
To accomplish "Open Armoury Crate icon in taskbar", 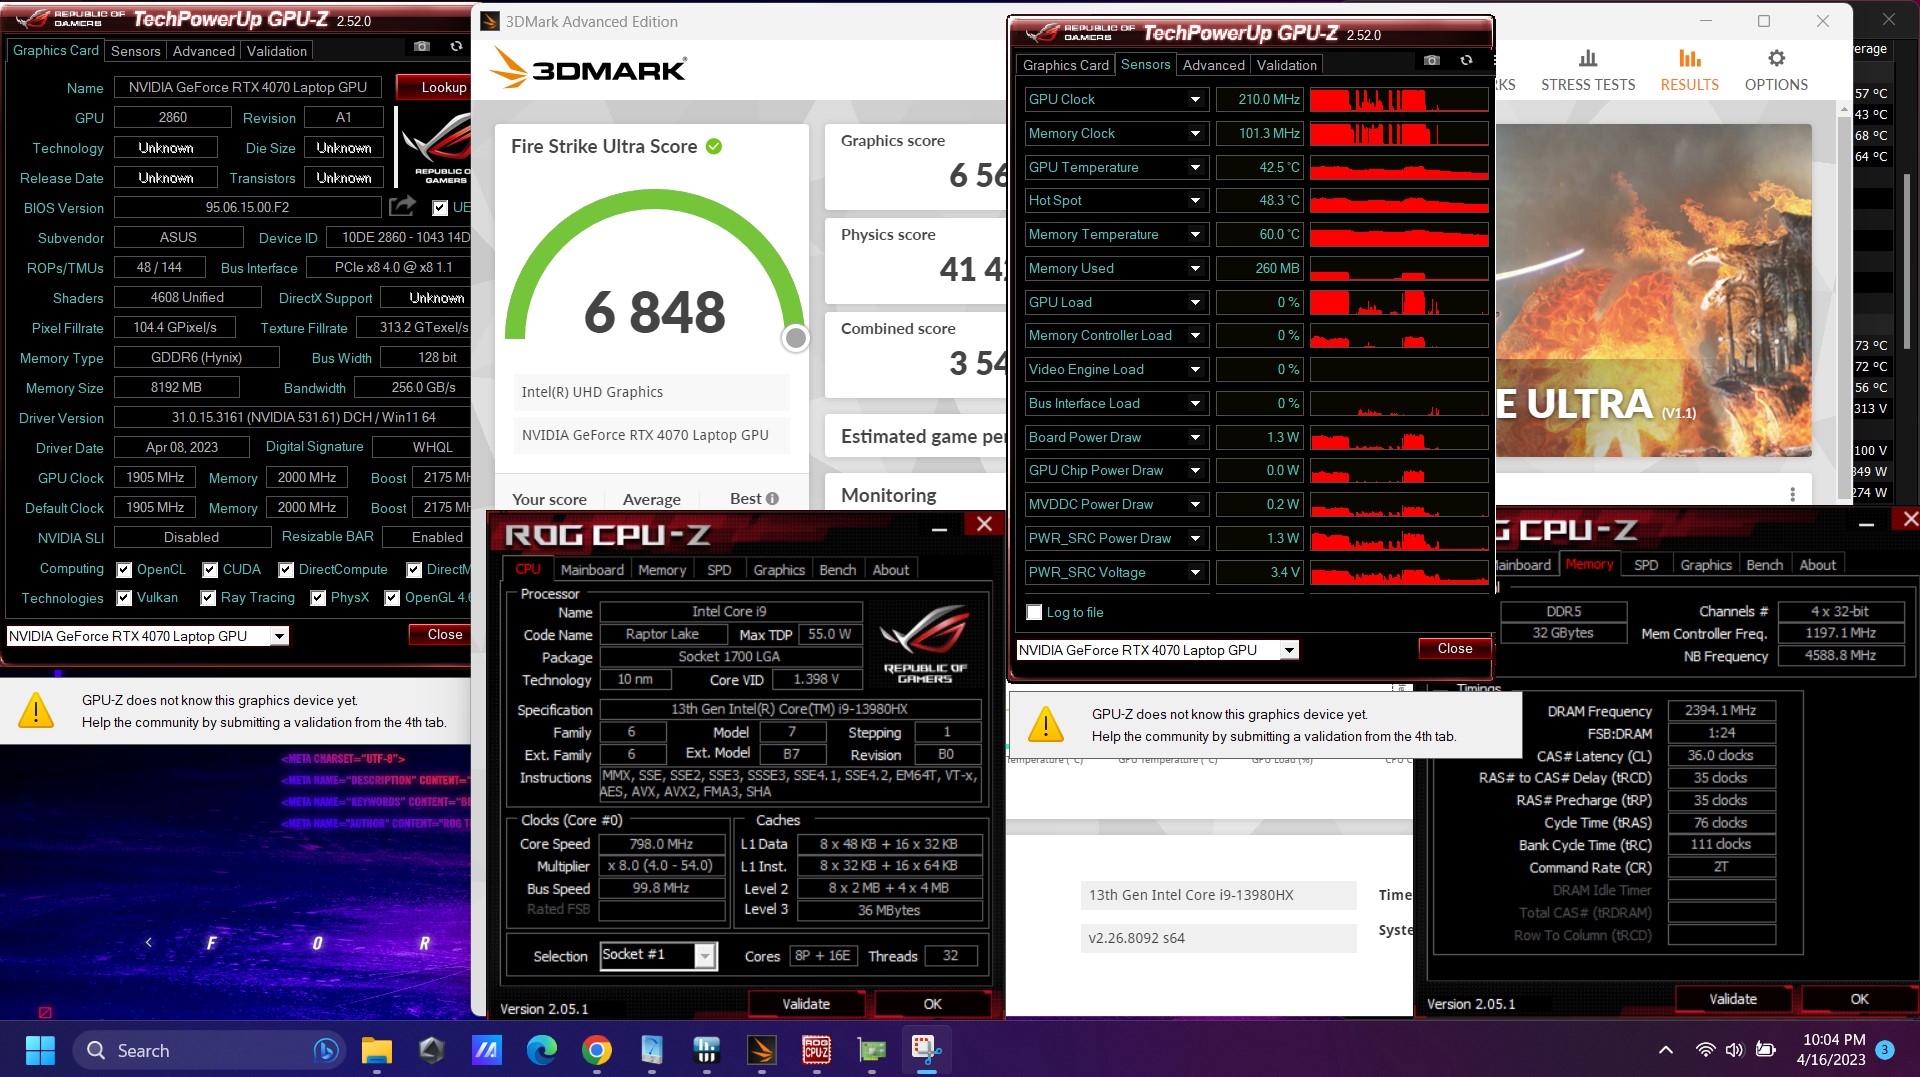I will (432, 1050).
